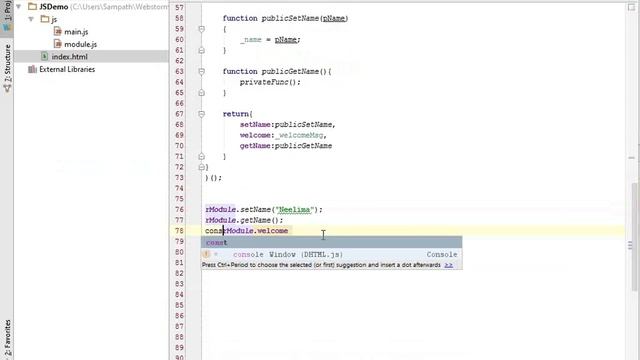Click "setName" key on line 68
The height and width of the screenshot is (360, 640).
tap(256, 124)
